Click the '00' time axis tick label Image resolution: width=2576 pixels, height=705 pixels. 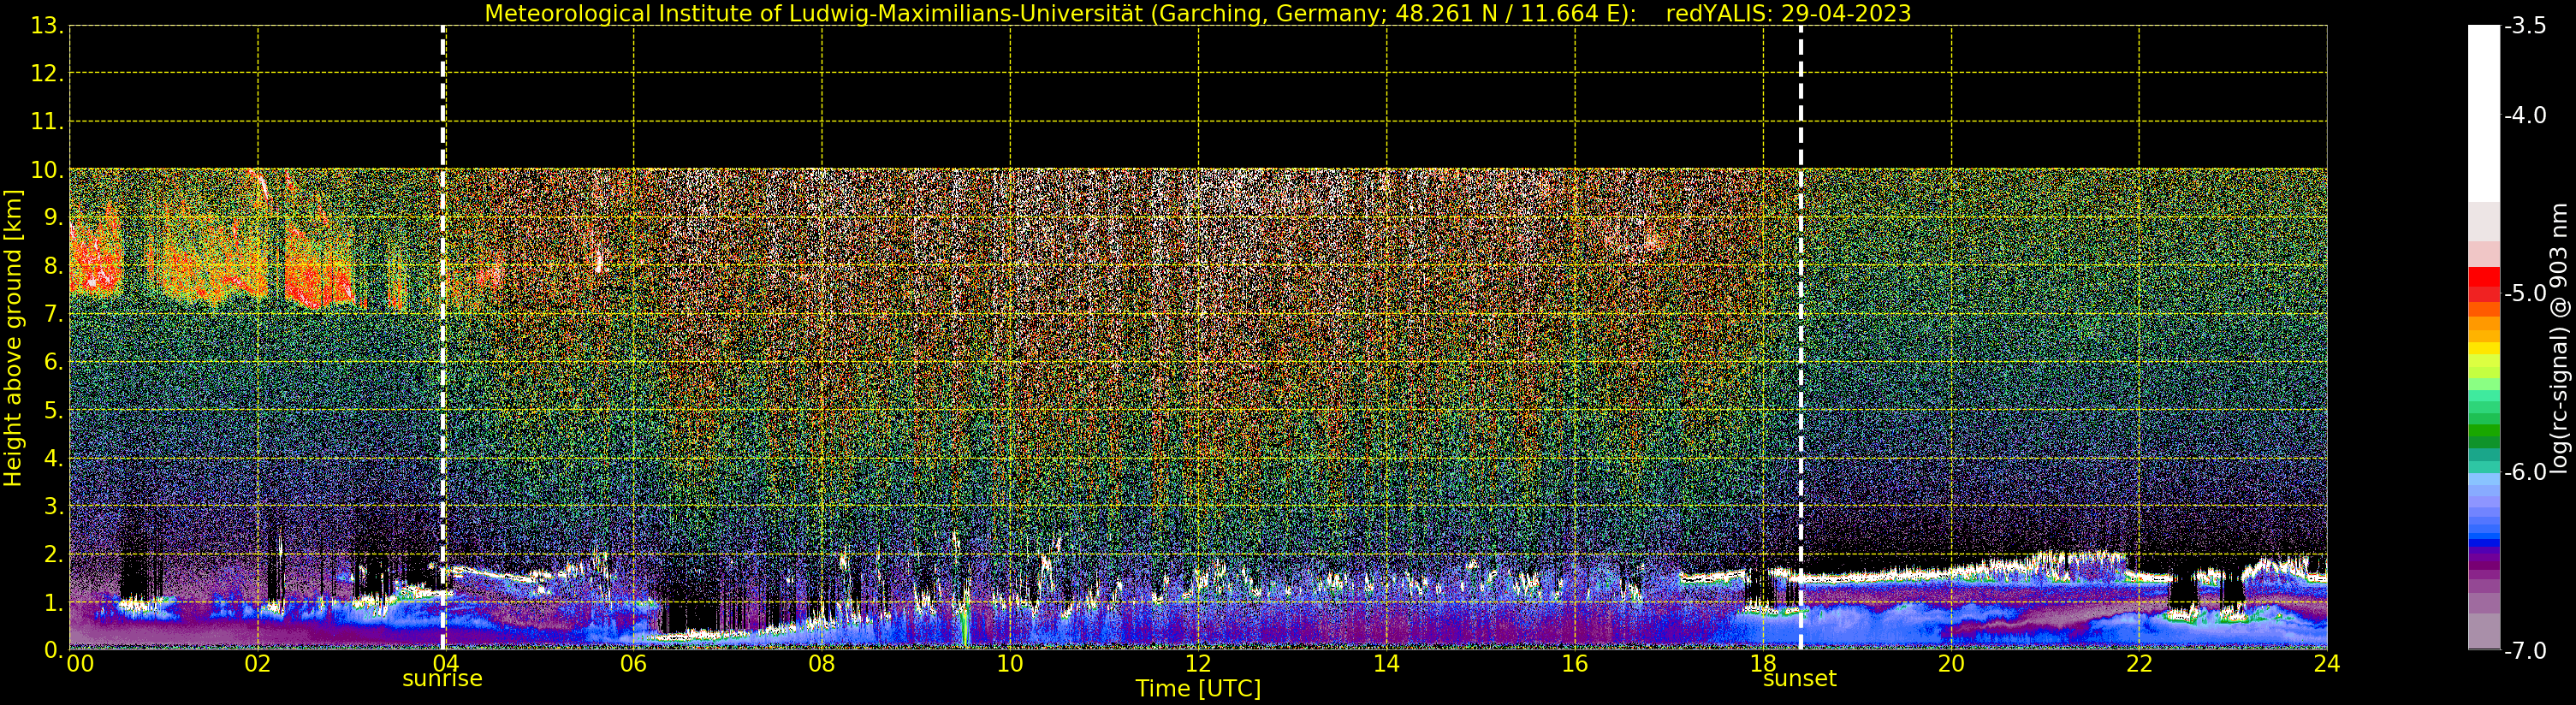click(x=80, y=664)
